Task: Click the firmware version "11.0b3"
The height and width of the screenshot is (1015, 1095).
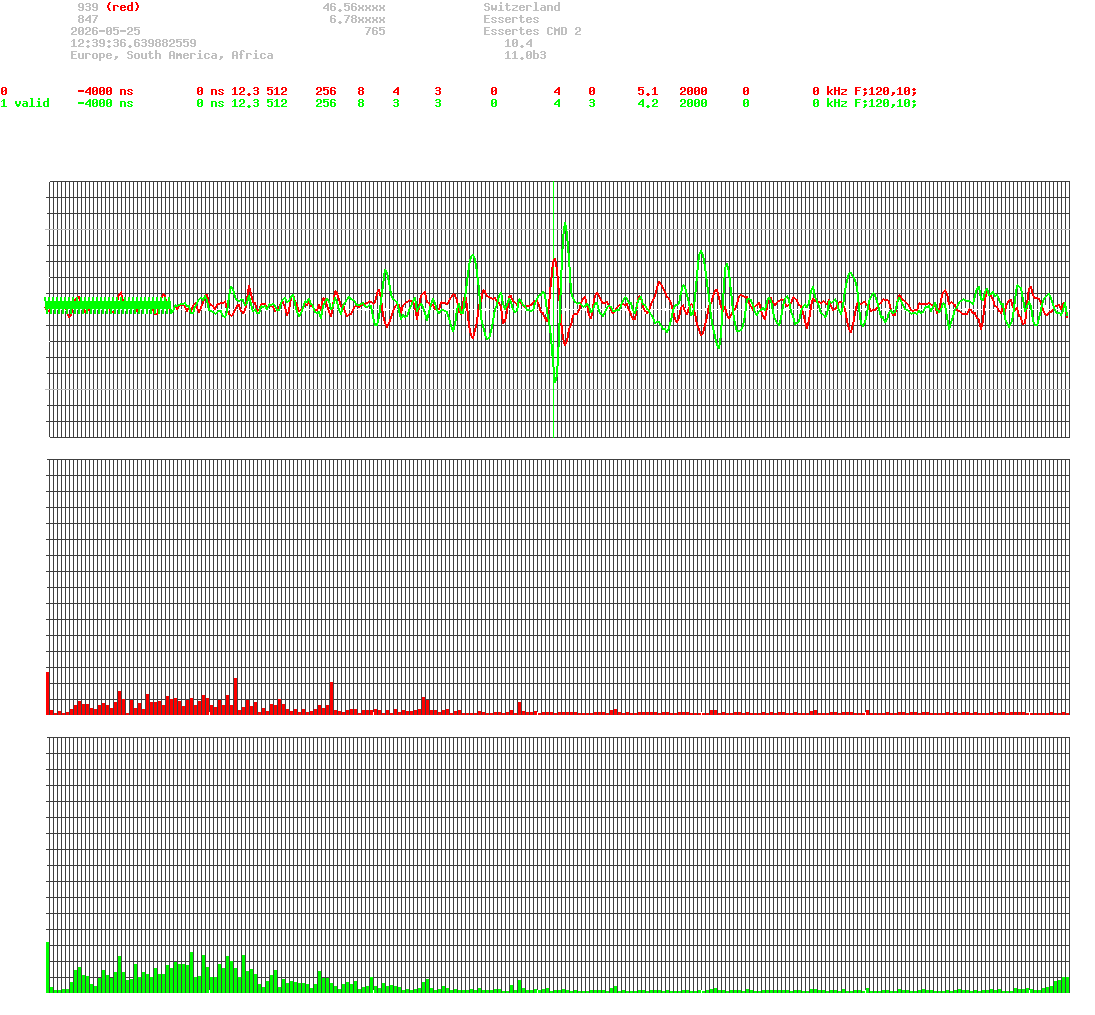Action: point(525,55)
